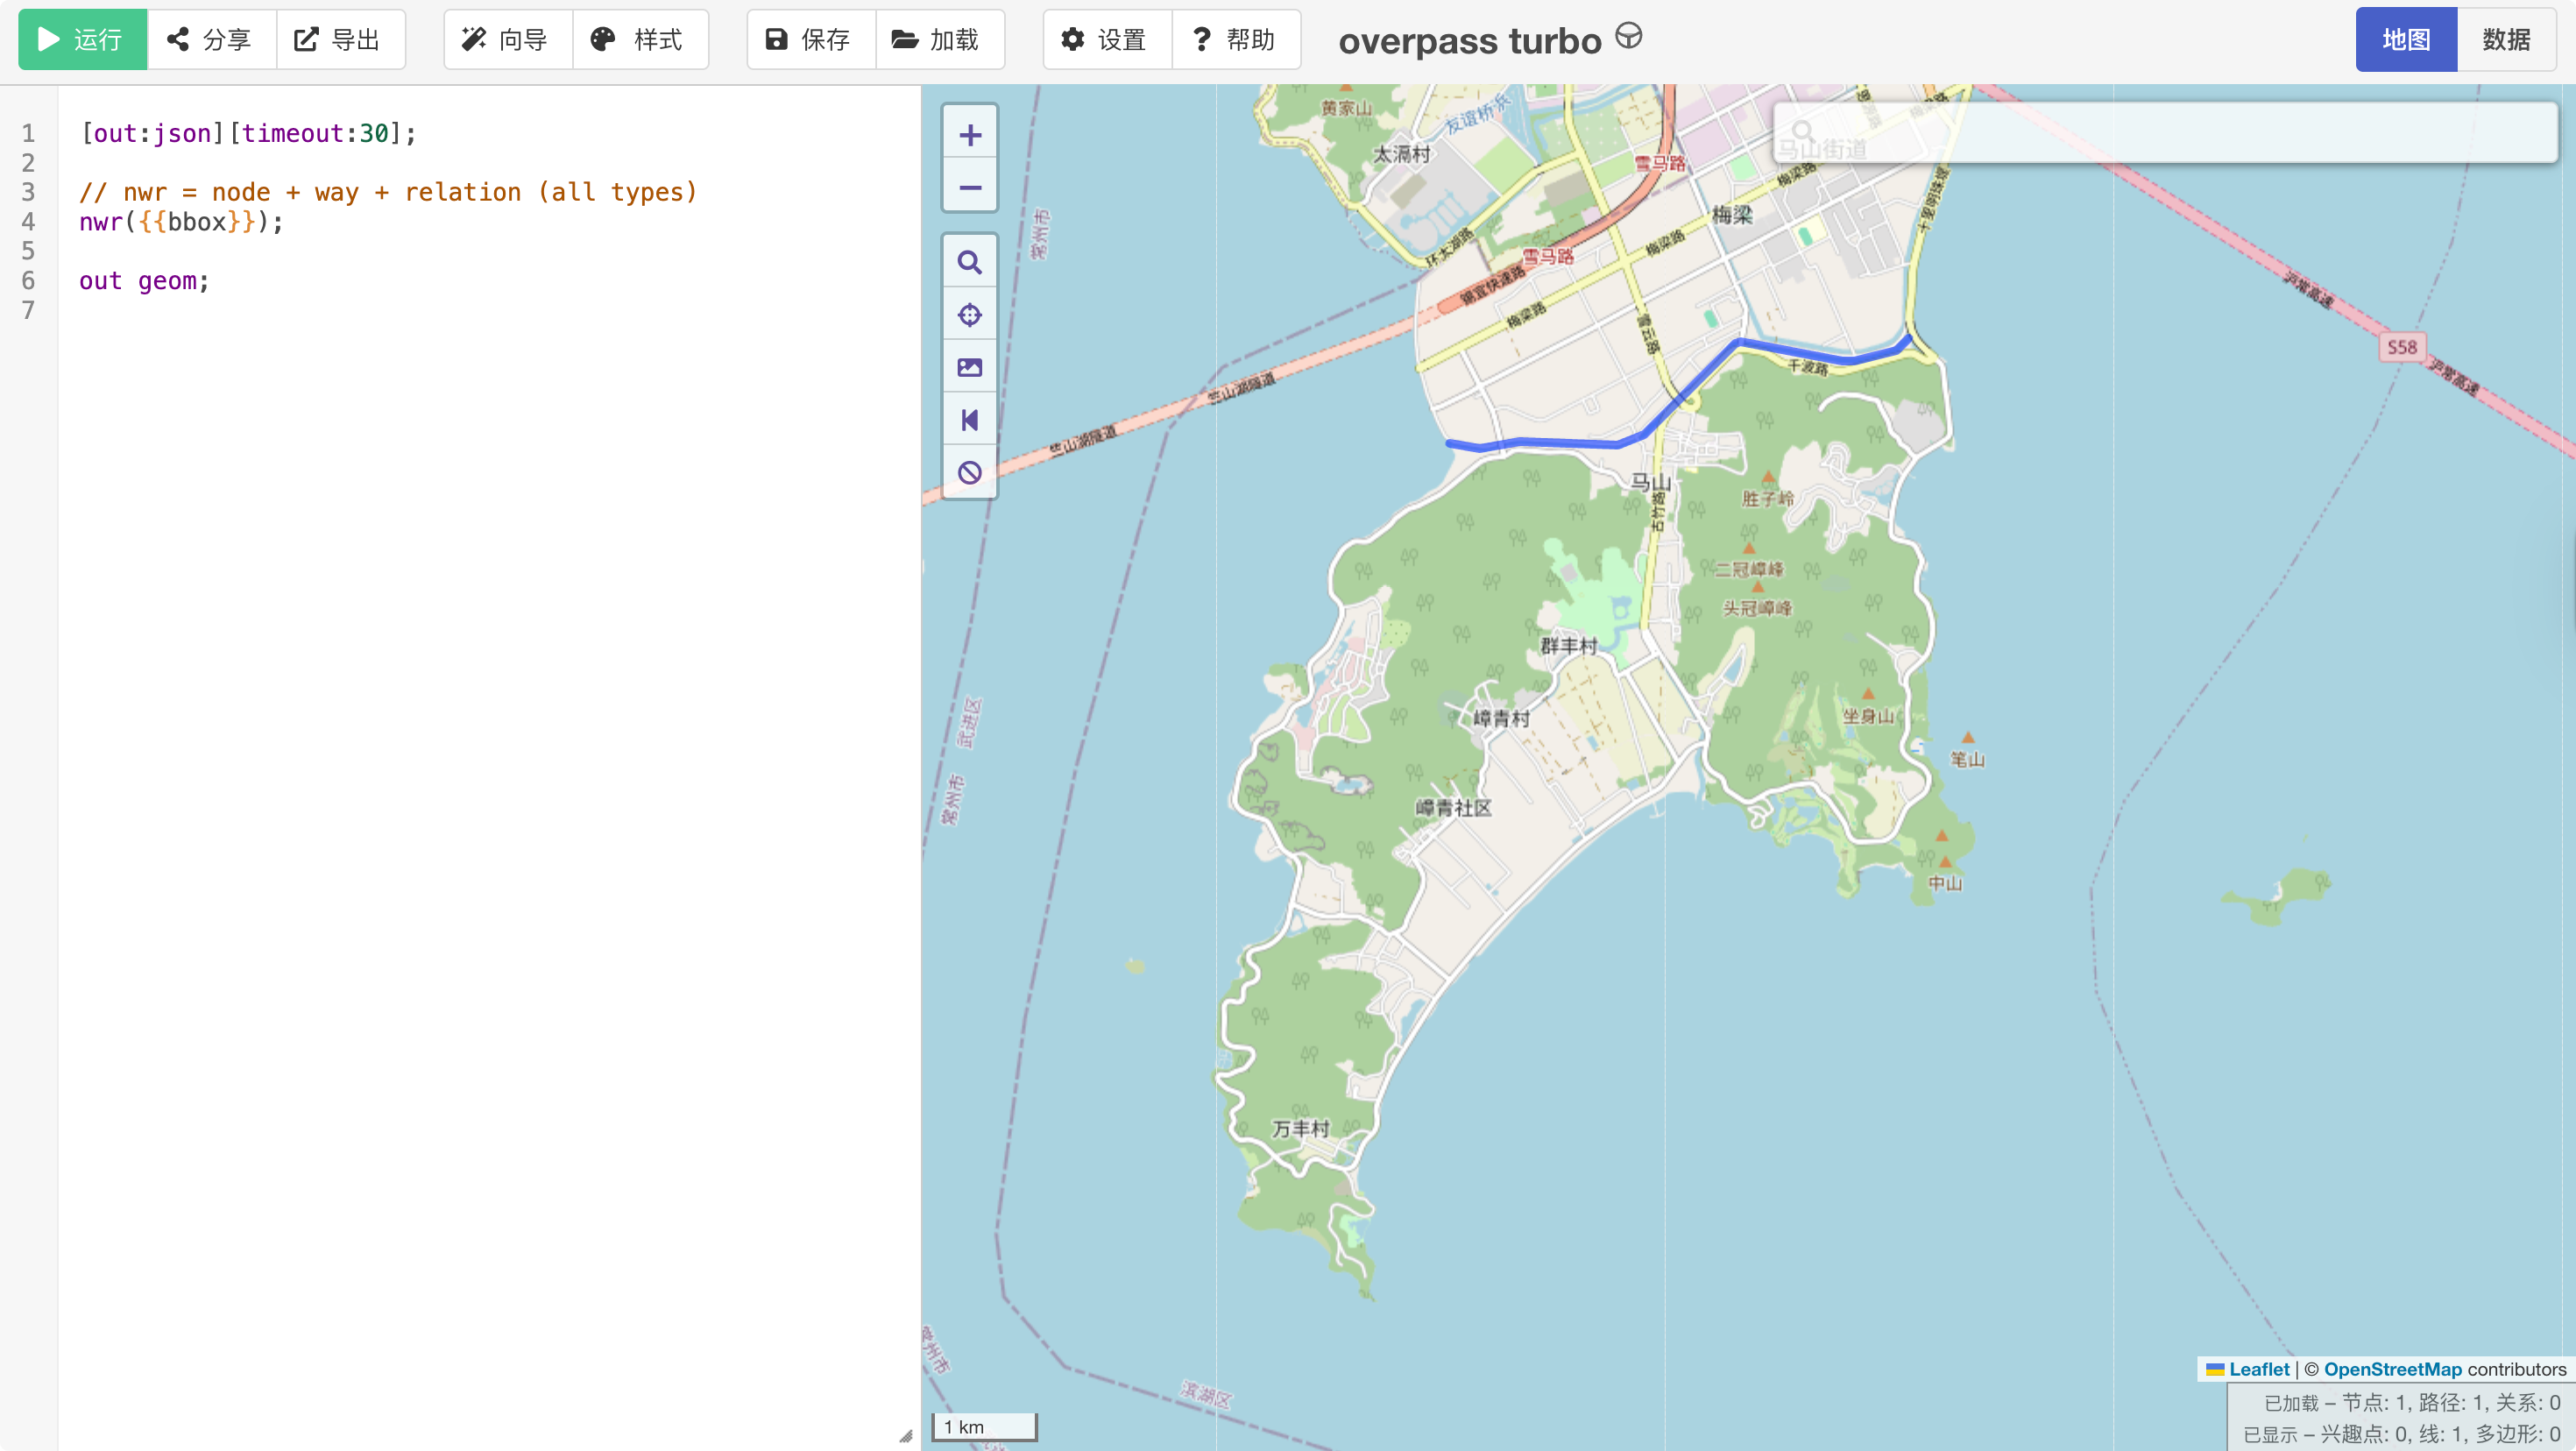
Task: Open the 导出 export dialog
Action: (340, 39)
